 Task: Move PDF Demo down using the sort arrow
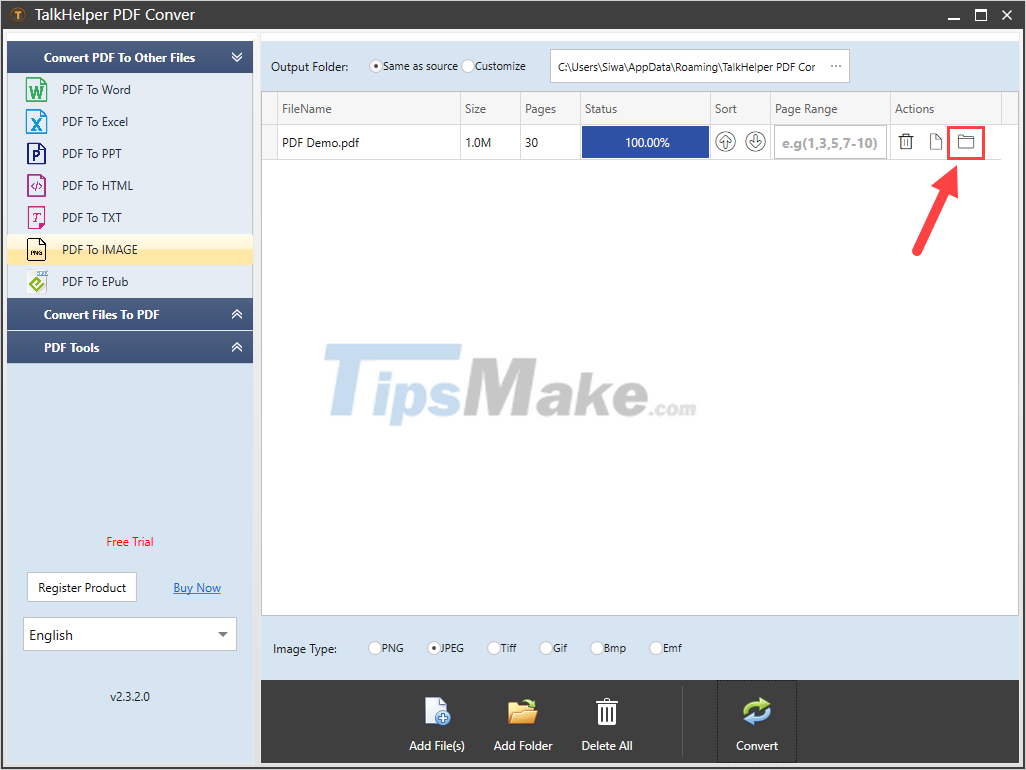pyautogui.click(x=756, y=142)
